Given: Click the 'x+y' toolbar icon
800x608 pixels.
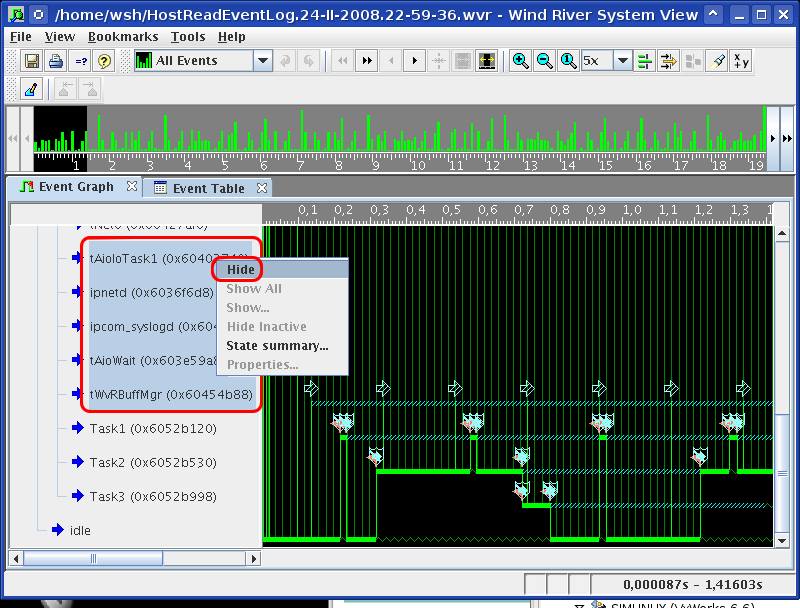Looking at the screenshot, I should (741, 61).
